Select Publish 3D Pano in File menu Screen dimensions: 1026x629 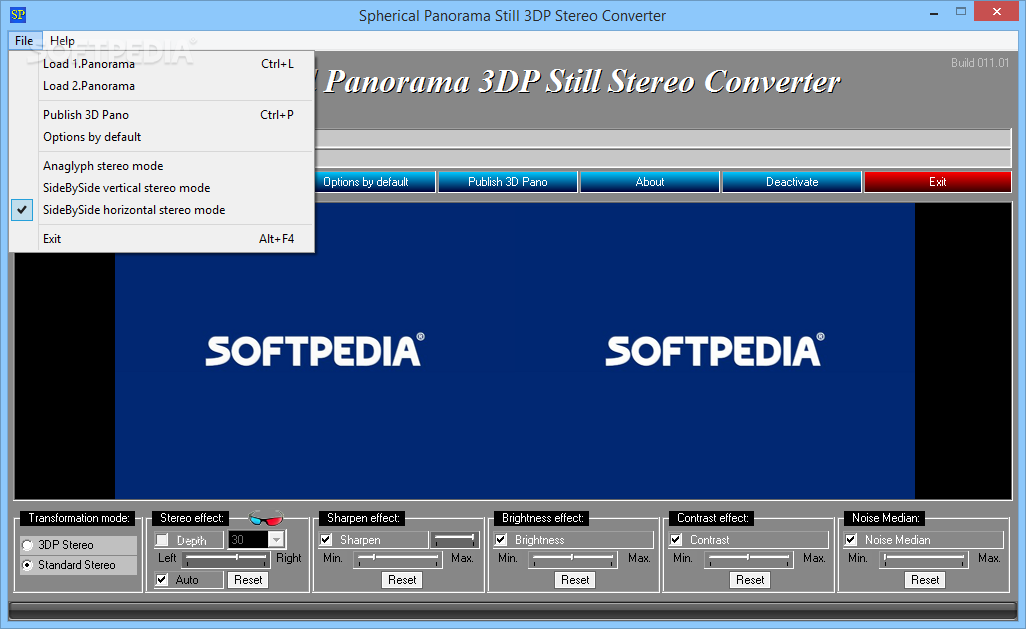pos(162,115)
